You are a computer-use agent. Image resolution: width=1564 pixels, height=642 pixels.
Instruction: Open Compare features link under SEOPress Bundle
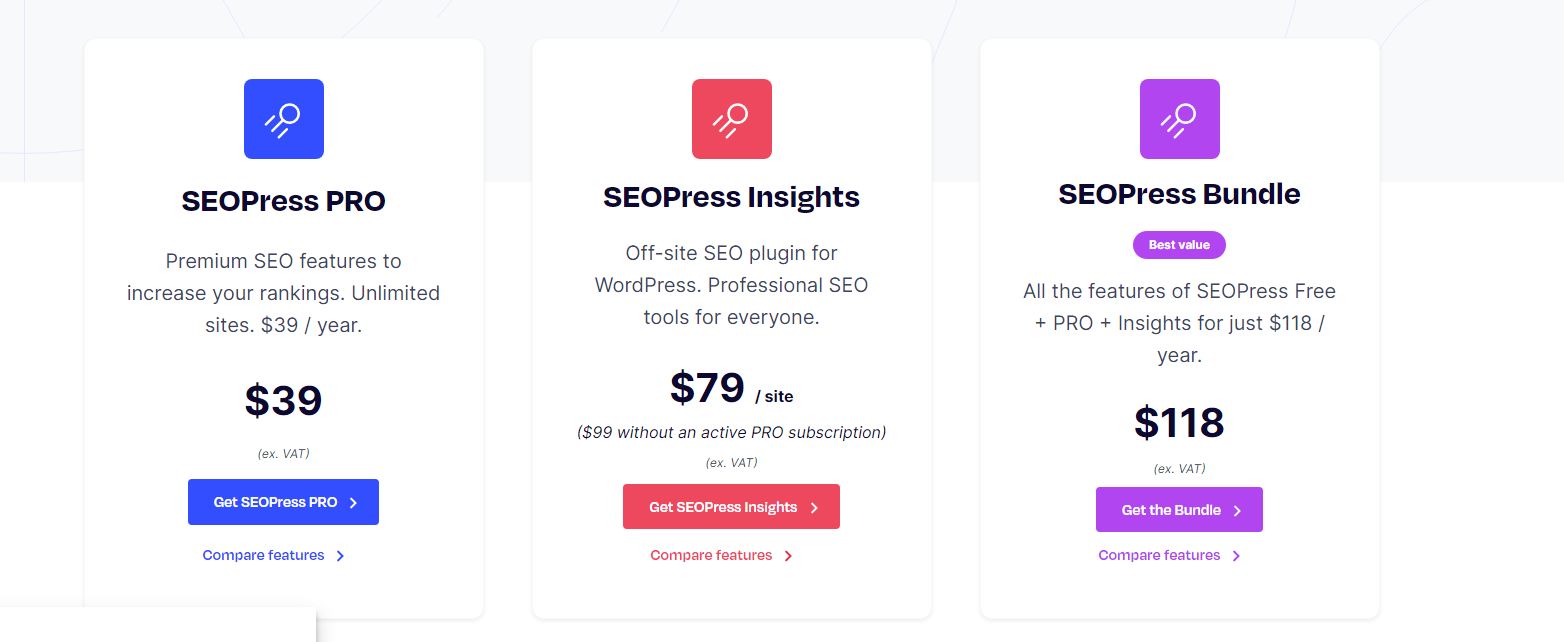tap(1160, 555)
